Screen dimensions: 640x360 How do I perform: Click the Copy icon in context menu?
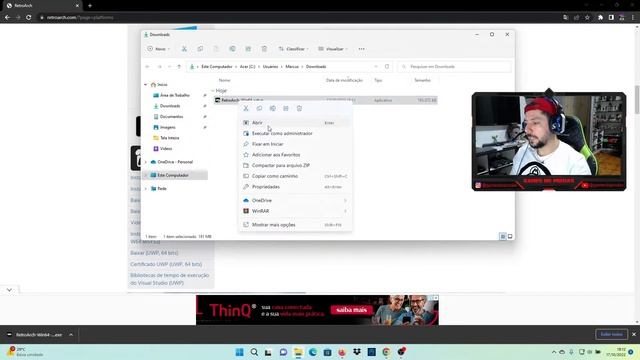(x=259, y=109)
